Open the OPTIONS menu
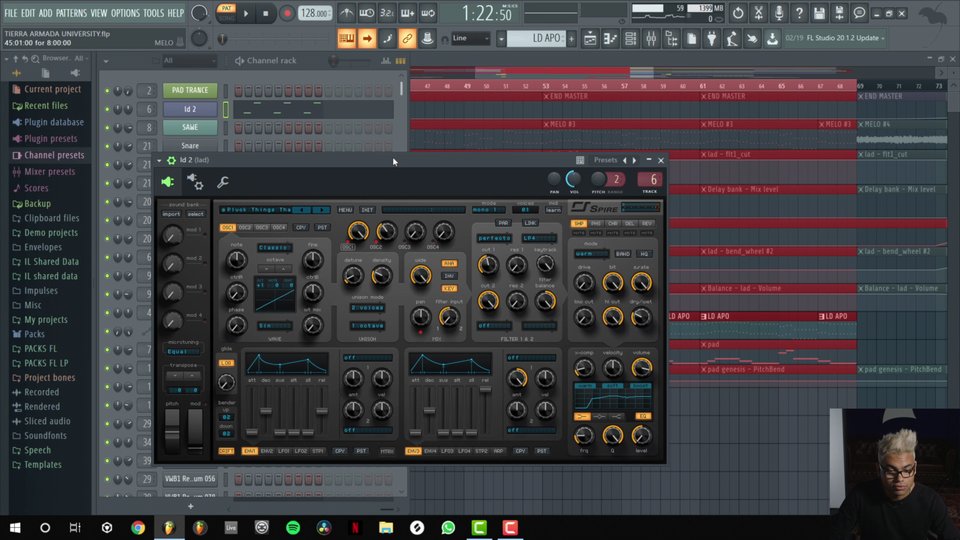 click(125, 13)
